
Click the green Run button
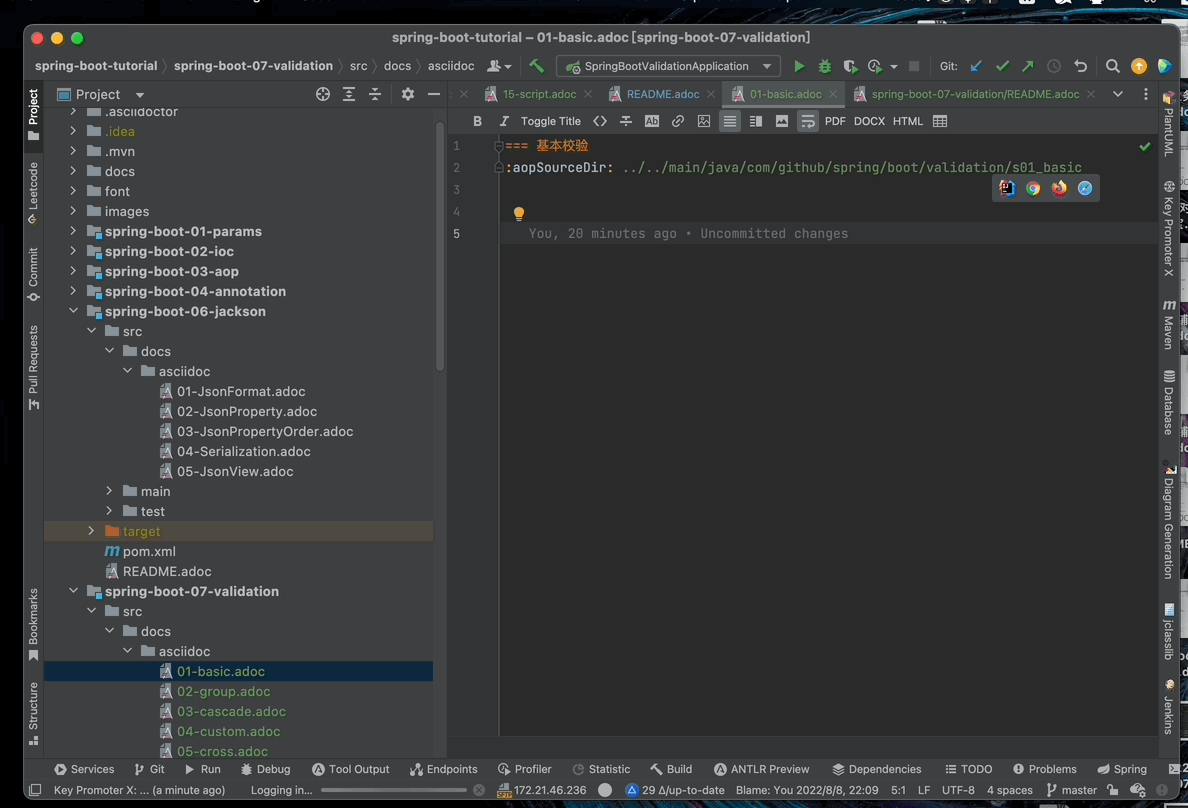(798, 67)
